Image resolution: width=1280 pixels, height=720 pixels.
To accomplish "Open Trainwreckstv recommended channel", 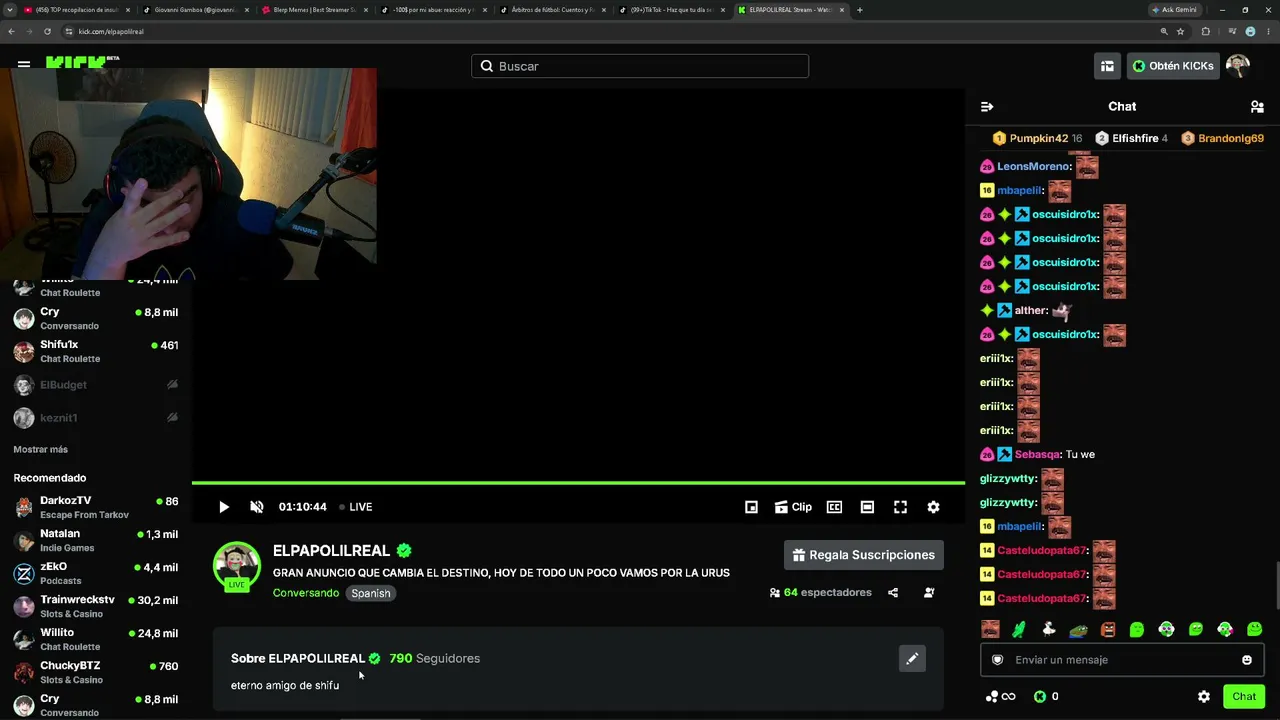I will pyautogui.click(x=96, y=606).
